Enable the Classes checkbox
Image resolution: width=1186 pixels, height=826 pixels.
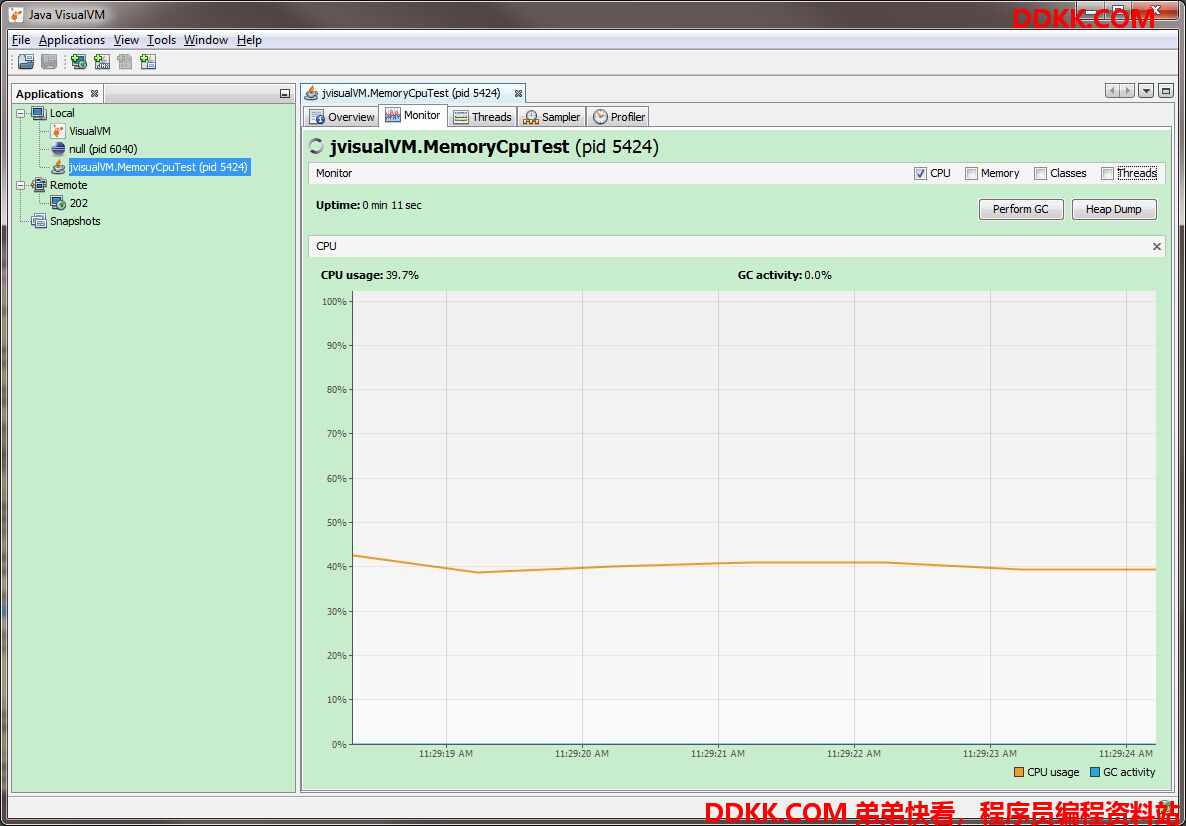[1041, 173]
